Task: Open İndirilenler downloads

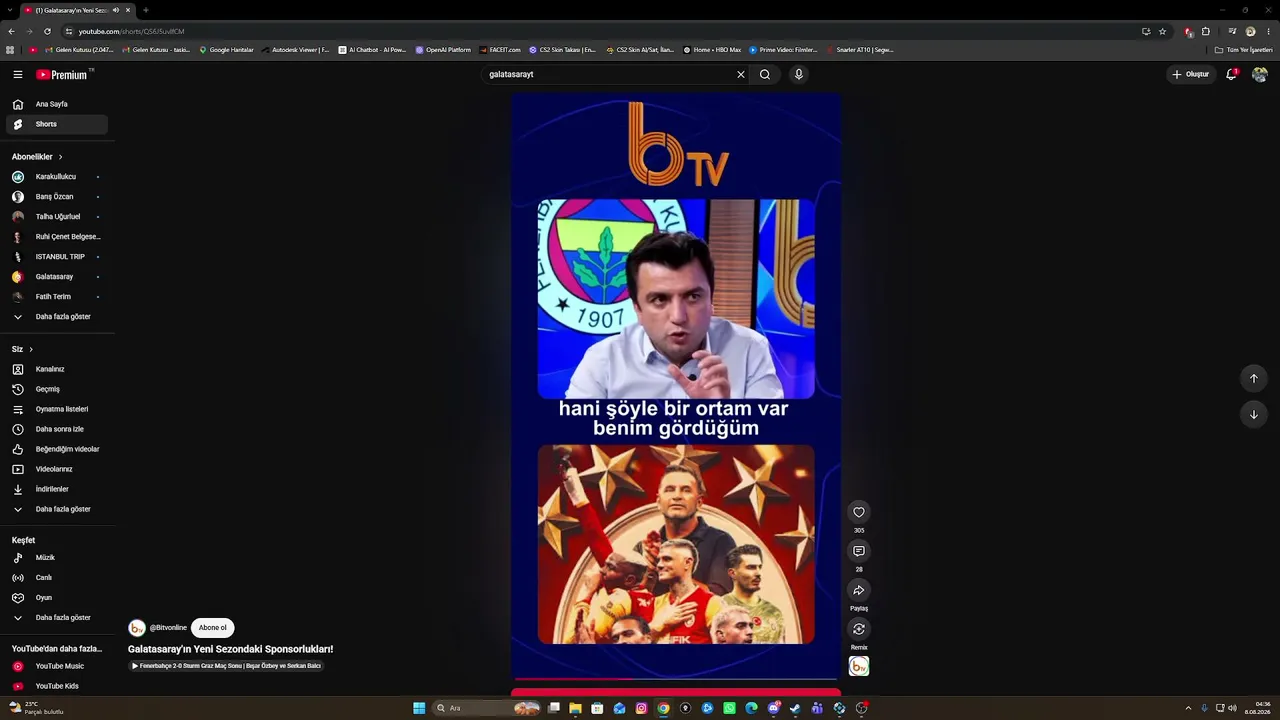Action: pos(57,489)
